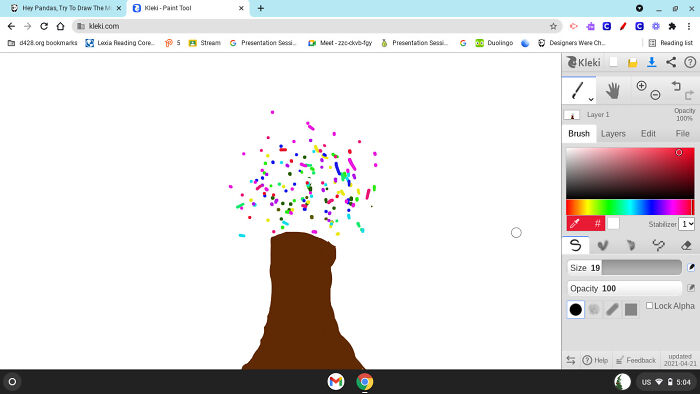Adjust the brush Size slider
The image size is (700, 394).
(x=624, y=267)
